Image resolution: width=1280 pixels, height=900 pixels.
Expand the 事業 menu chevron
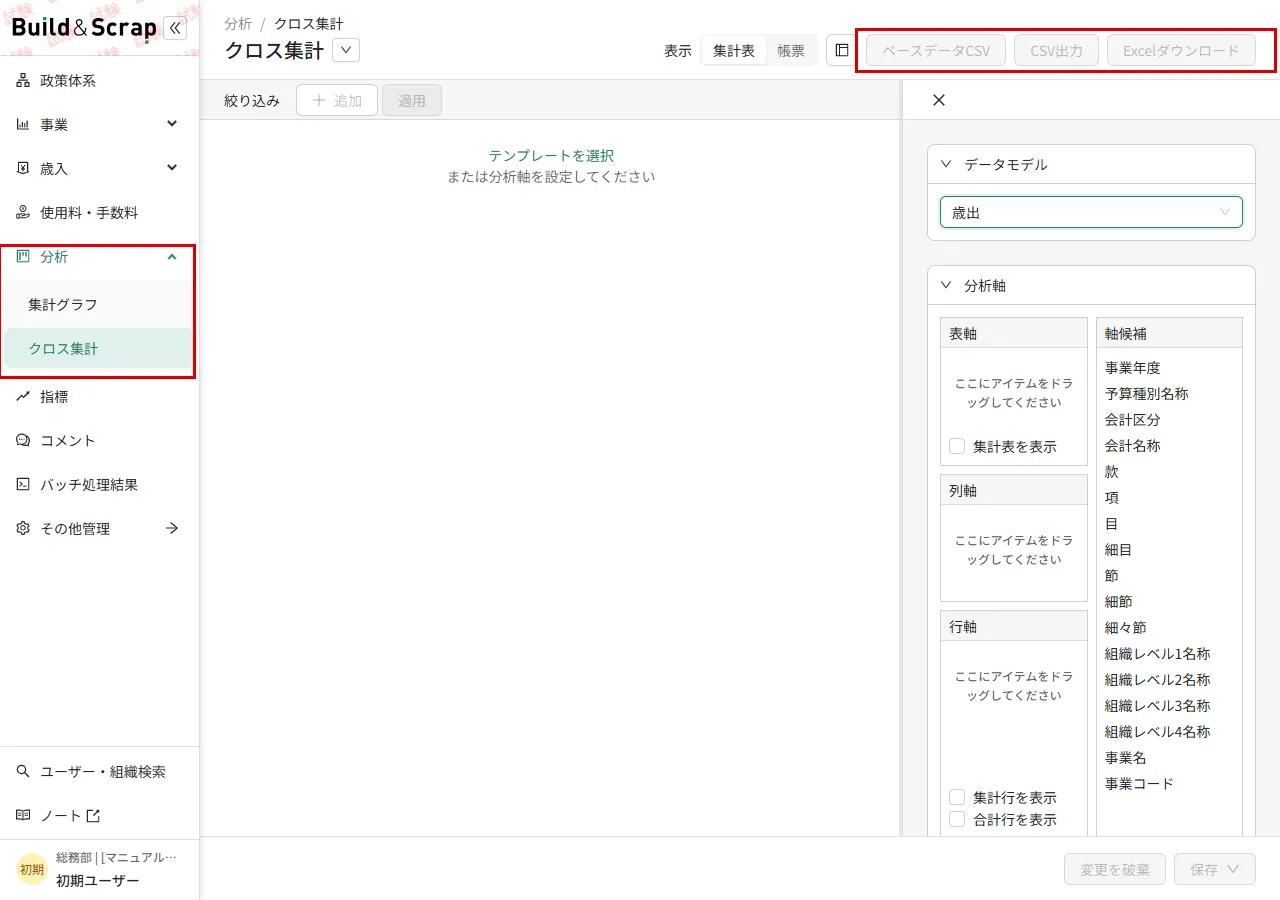click(x=172, y=124)
